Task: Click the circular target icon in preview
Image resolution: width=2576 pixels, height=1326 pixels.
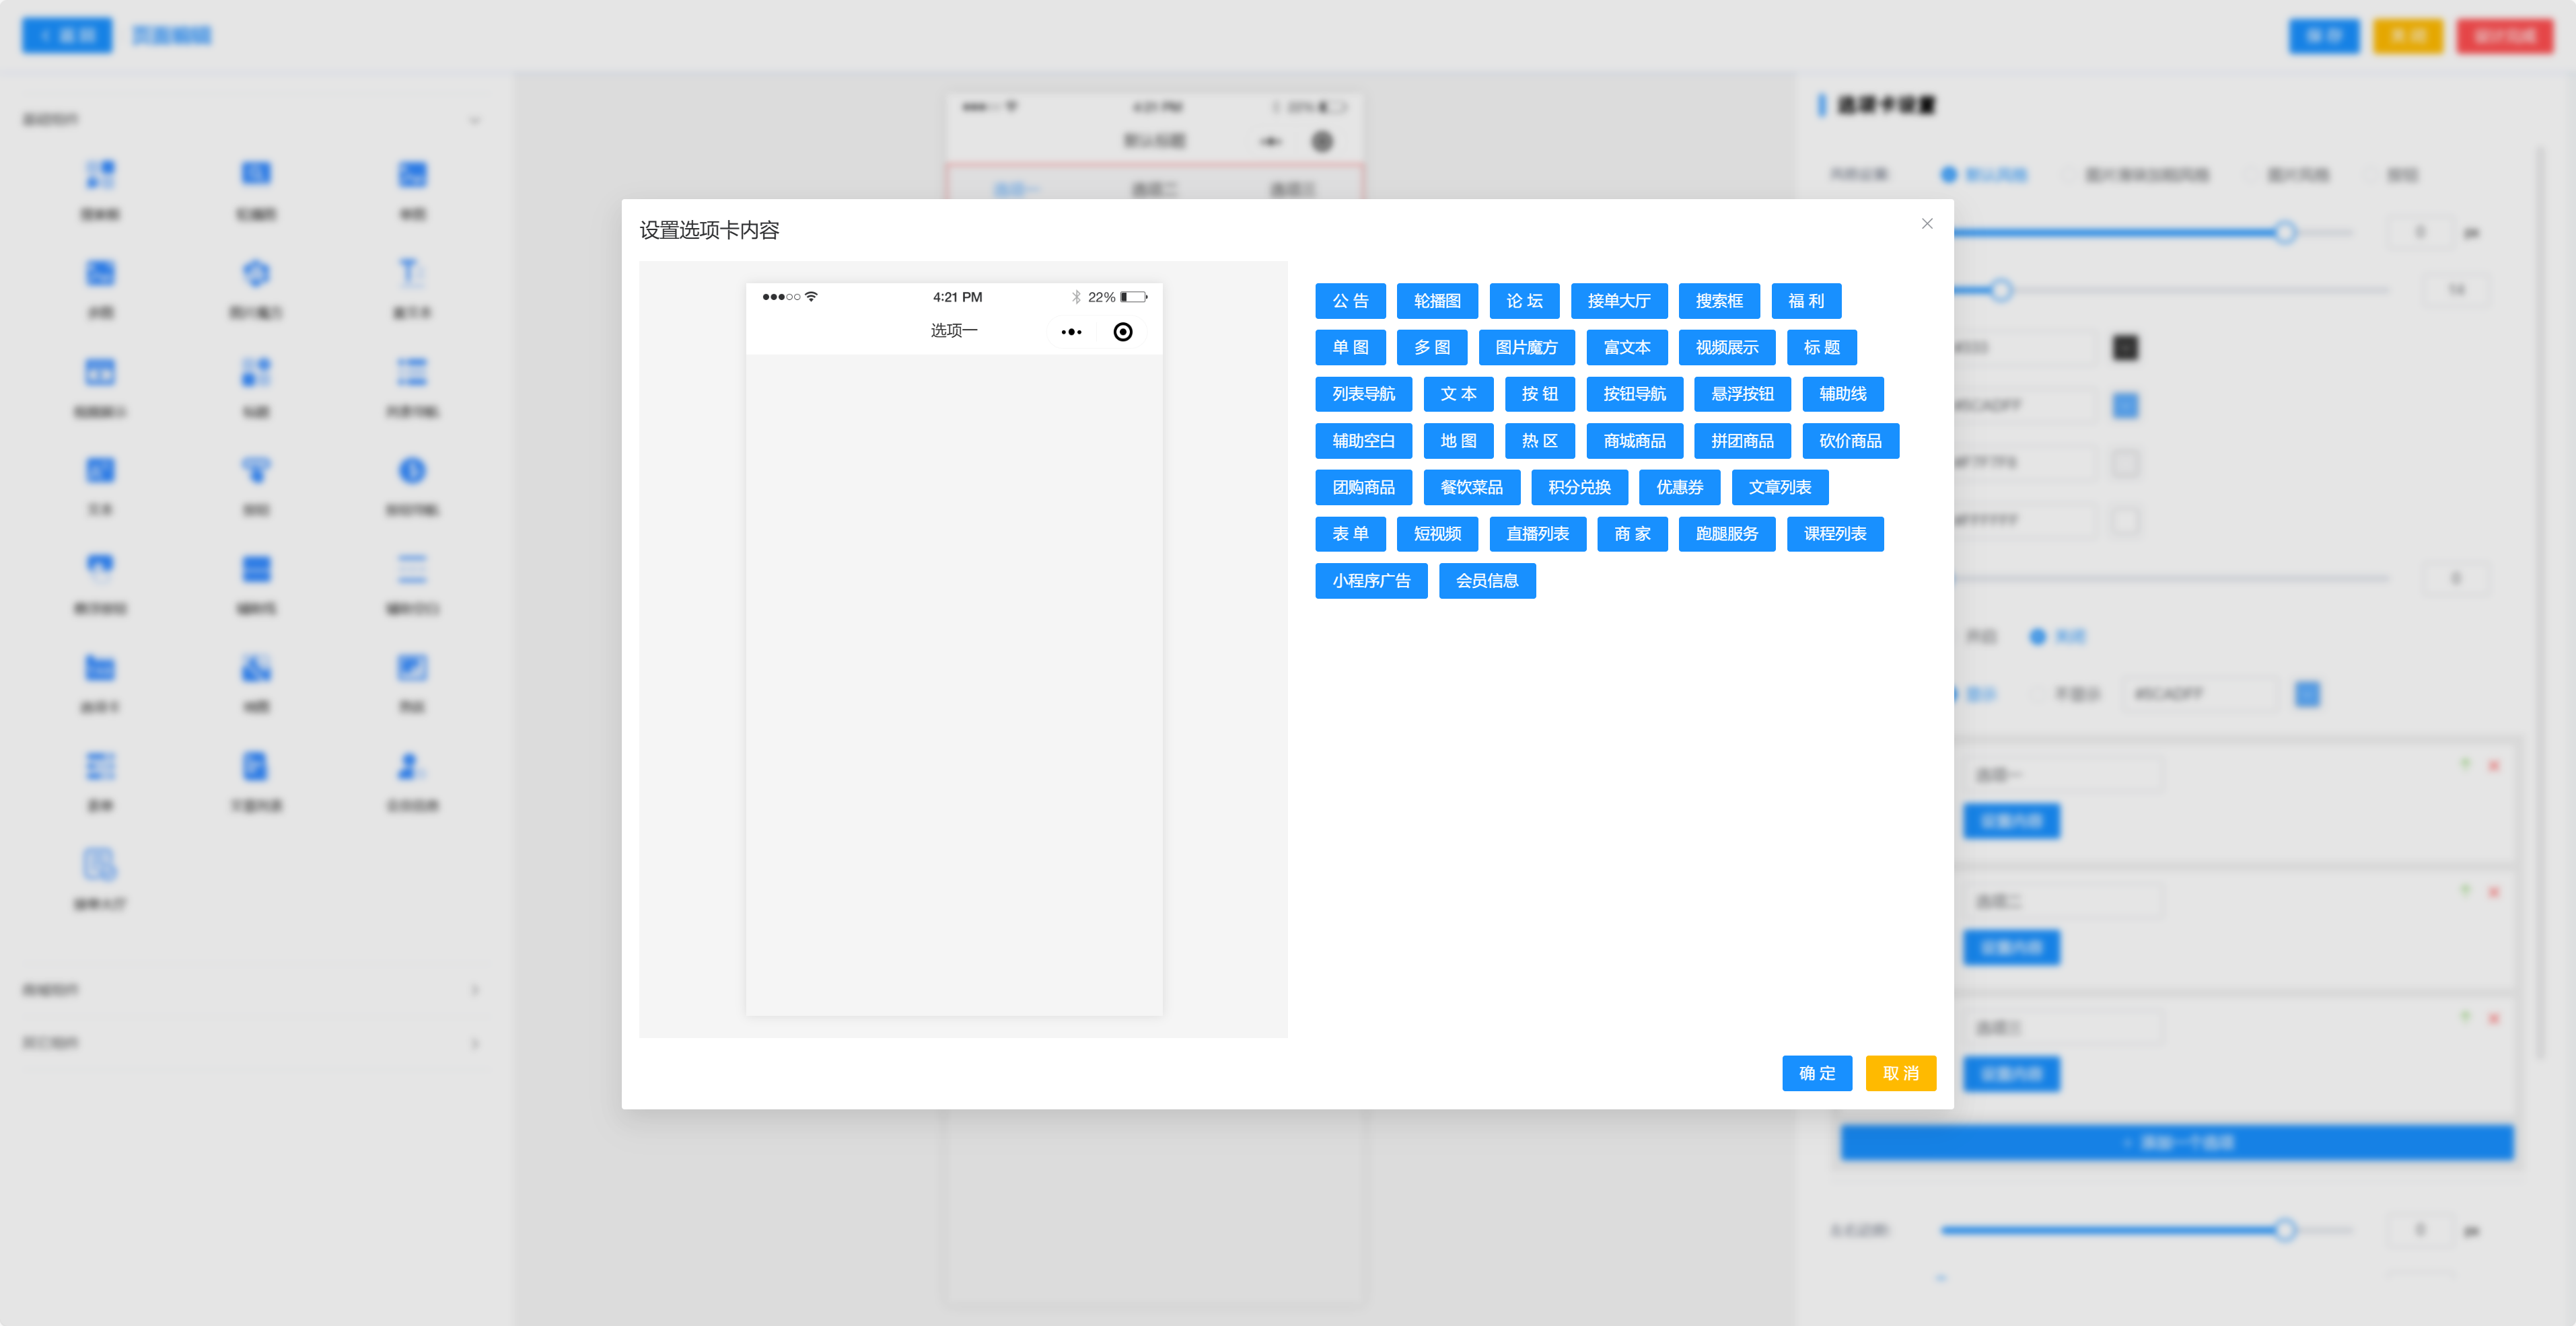Action: coord(1122,332)
